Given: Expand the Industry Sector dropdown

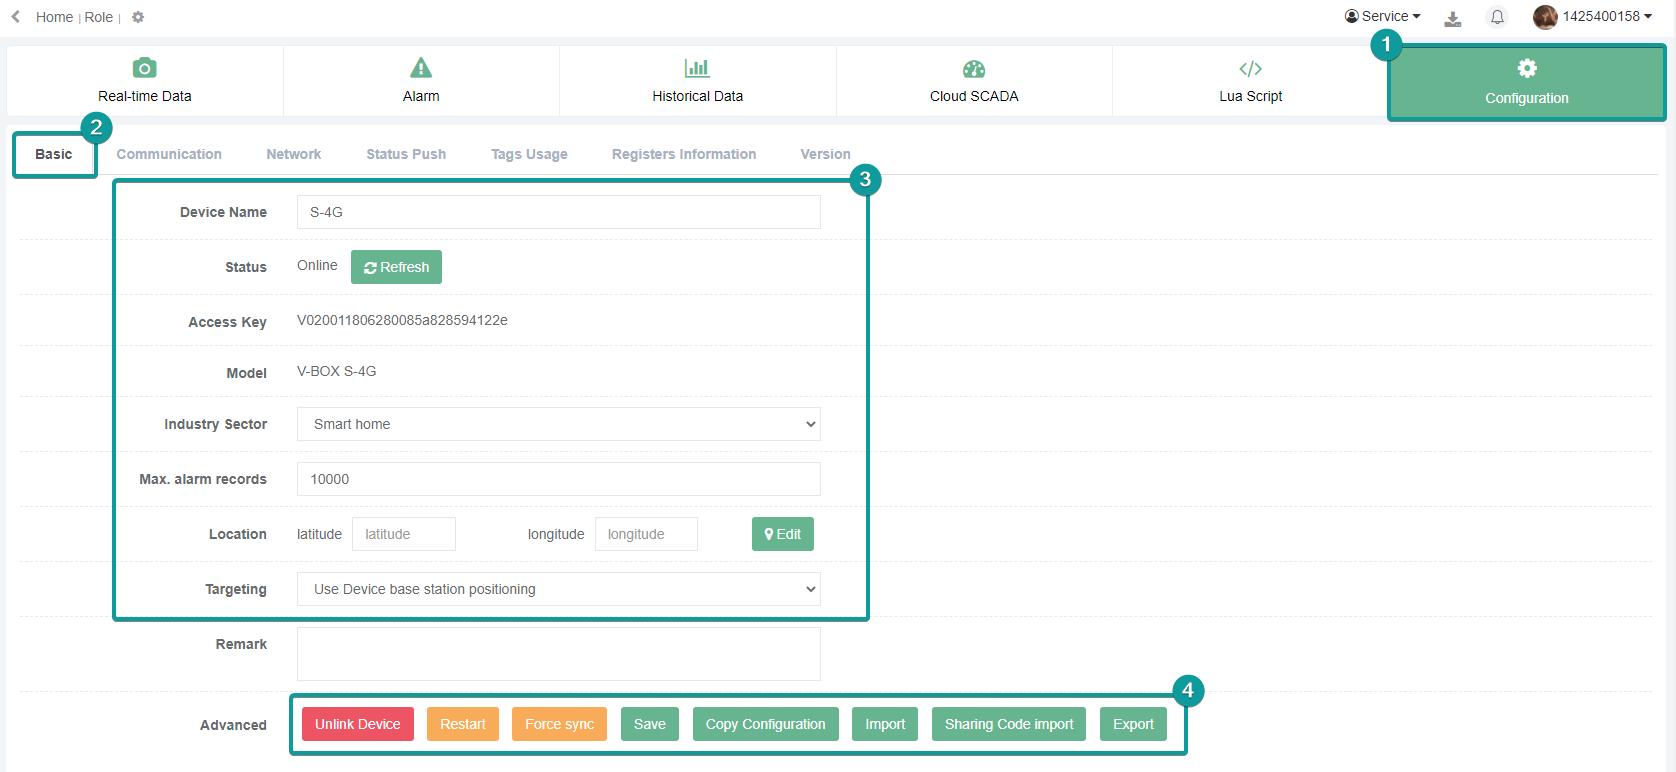Looking at the screenshot, I should (x=559, y=424).
